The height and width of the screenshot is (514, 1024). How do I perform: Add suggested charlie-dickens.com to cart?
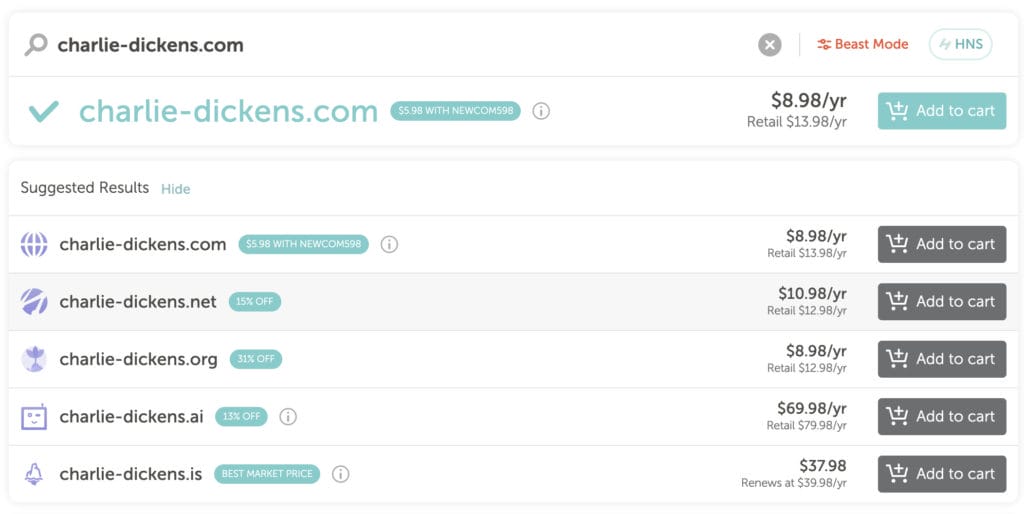[x=942, y=244]
